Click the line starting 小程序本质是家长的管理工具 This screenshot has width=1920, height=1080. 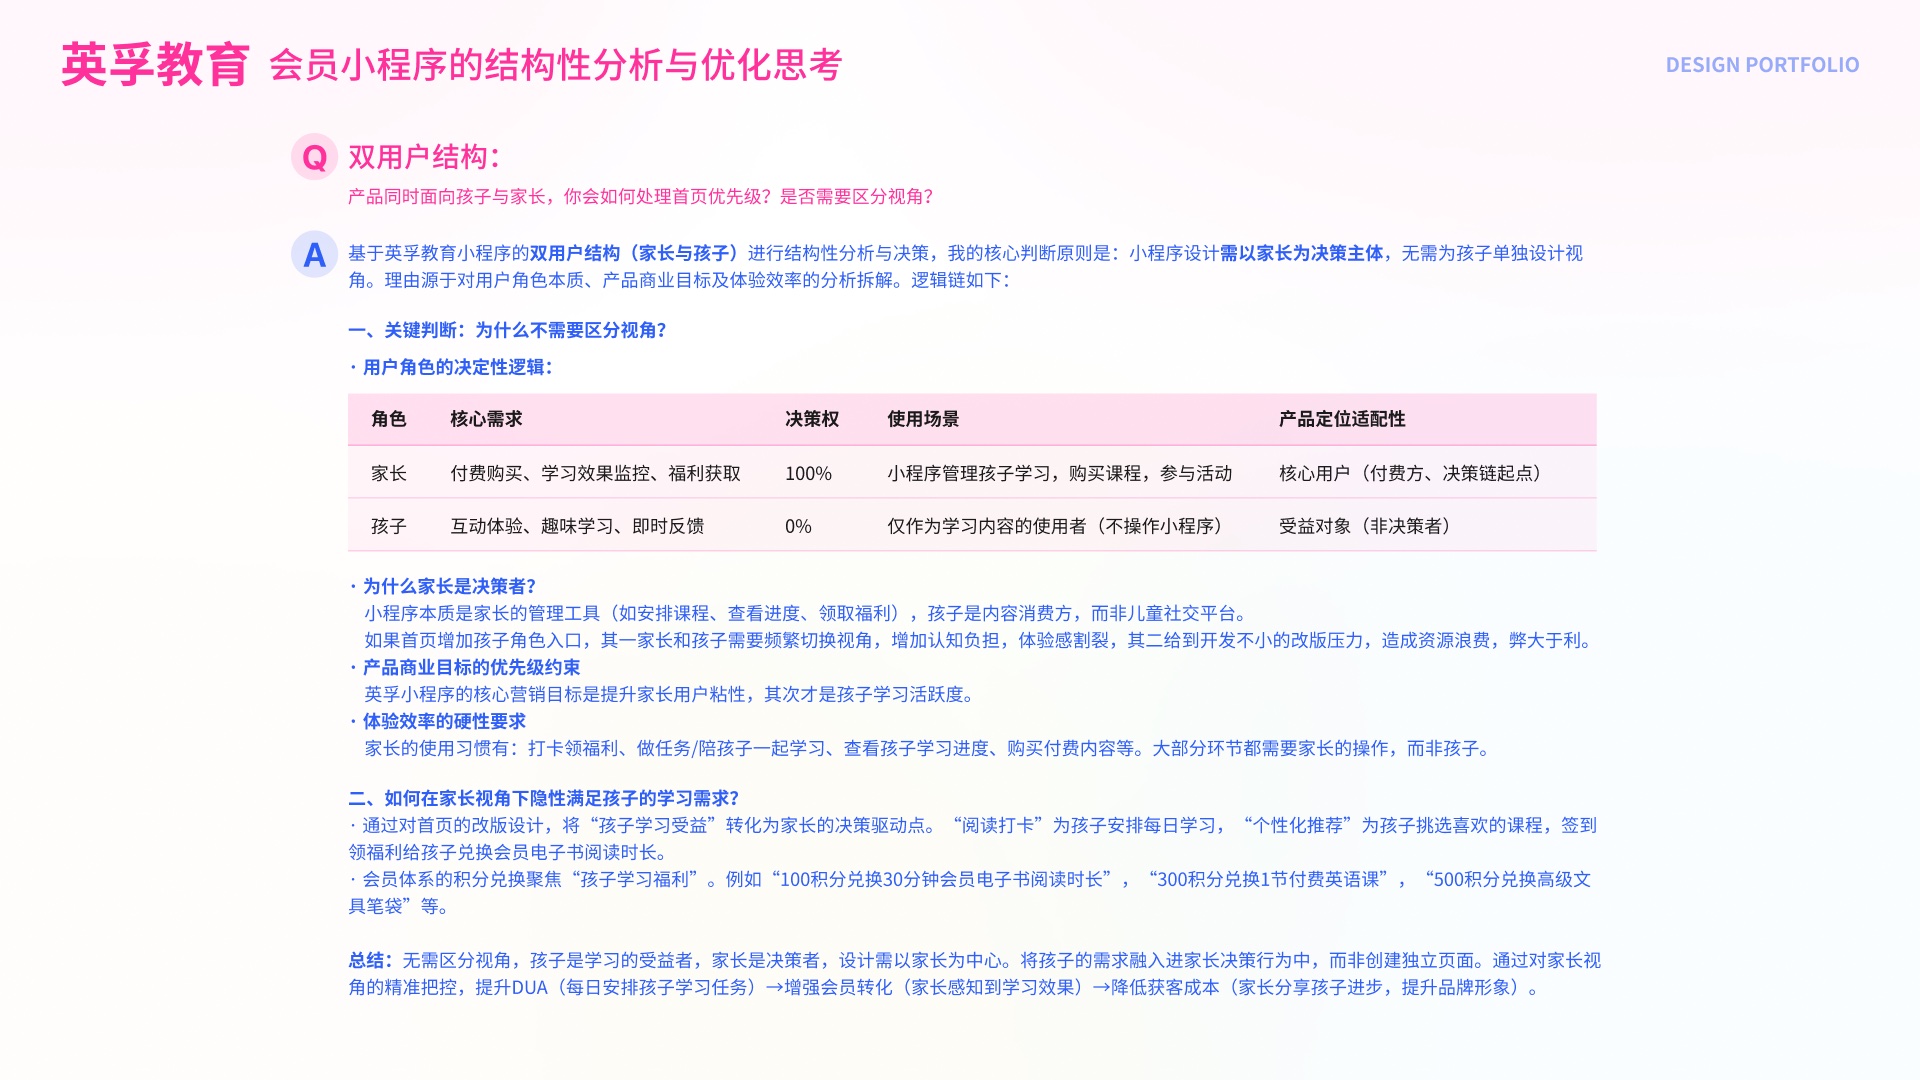tap(808, 613)
